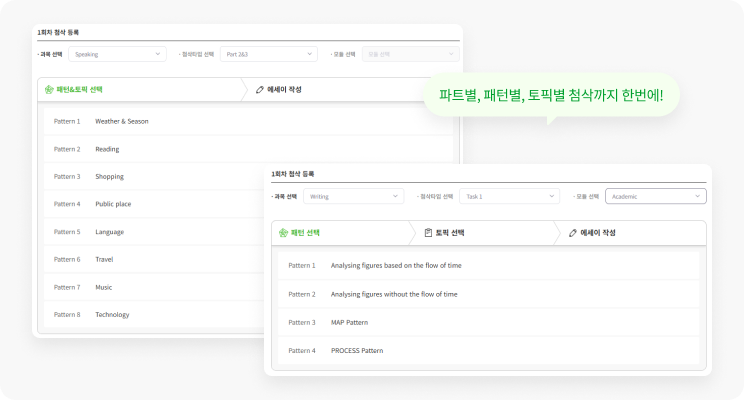Select Pattern 2 Reading row
This screenshot has height=400, width=744.
point(248,149)
